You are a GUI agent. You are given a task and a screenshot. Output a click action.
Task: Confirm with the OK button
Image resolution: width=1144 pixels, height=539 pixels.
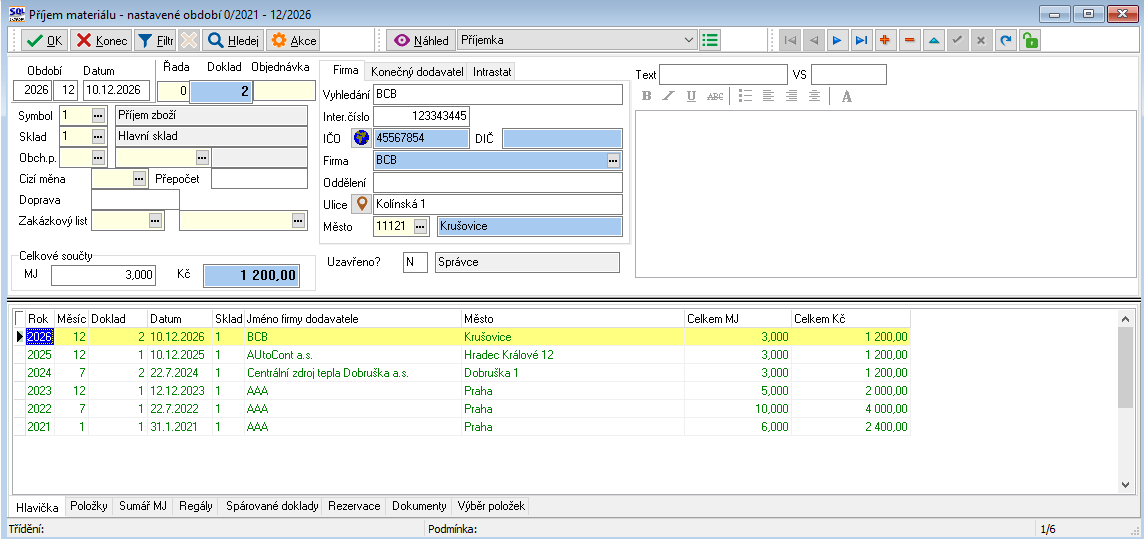point(44,41)
